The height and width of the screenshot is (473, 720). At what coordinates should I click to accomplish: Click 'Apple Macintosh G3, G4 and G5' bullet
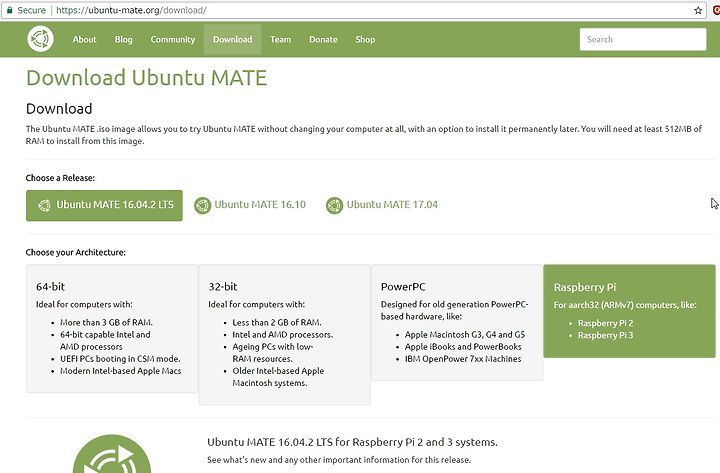coord(465,335)
